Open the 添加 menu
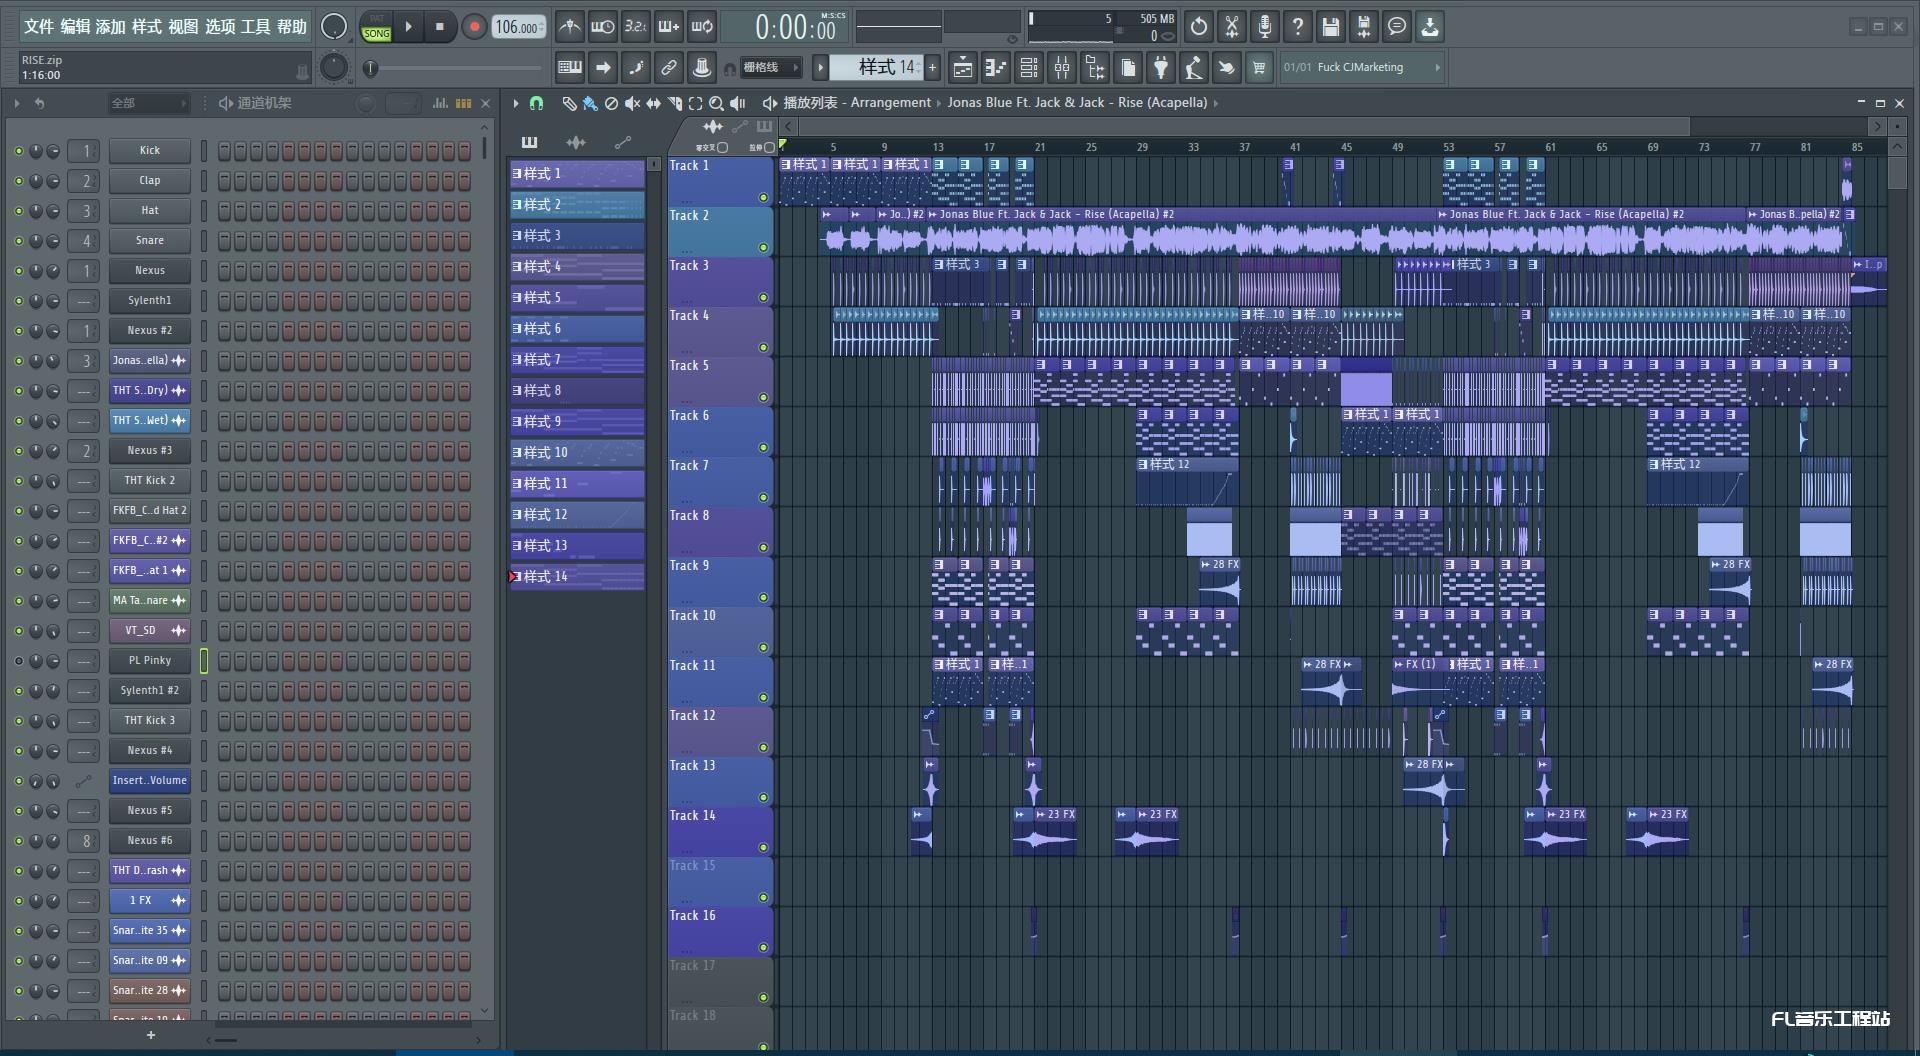Viewport: 1920px width, 1056px height. pyautogui.click(x=111, y=27)
